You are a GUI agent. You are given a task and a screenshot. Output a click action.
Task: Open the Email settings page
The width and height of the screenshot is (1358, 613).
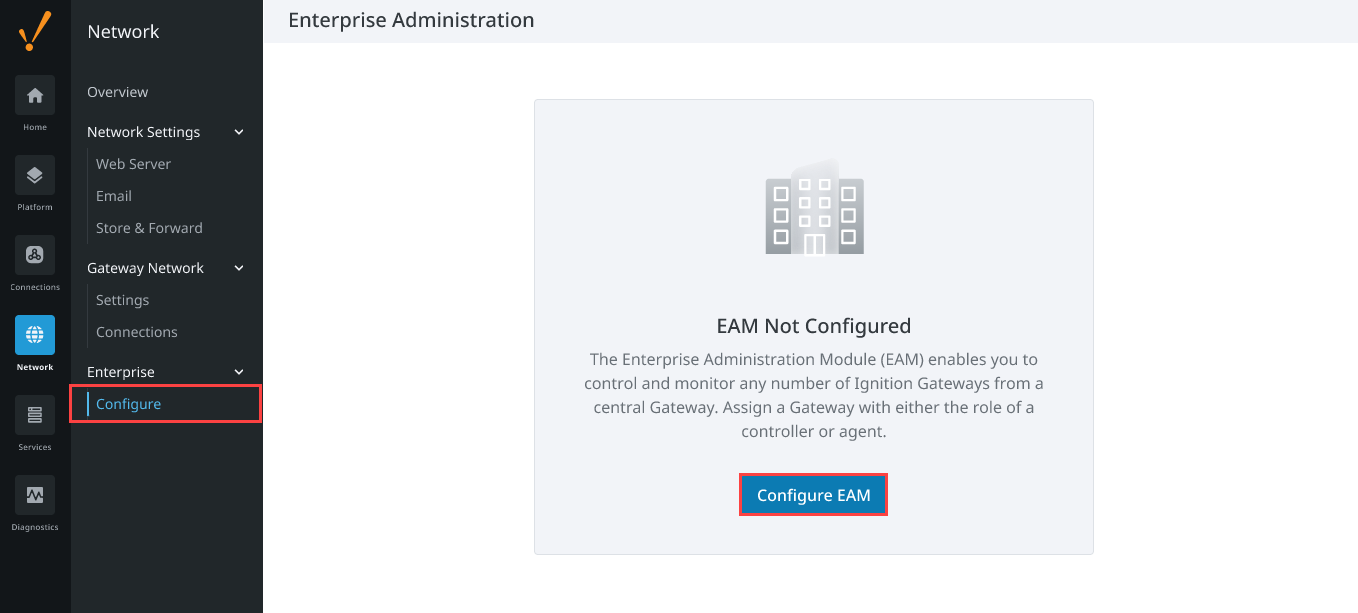[114, 196]
